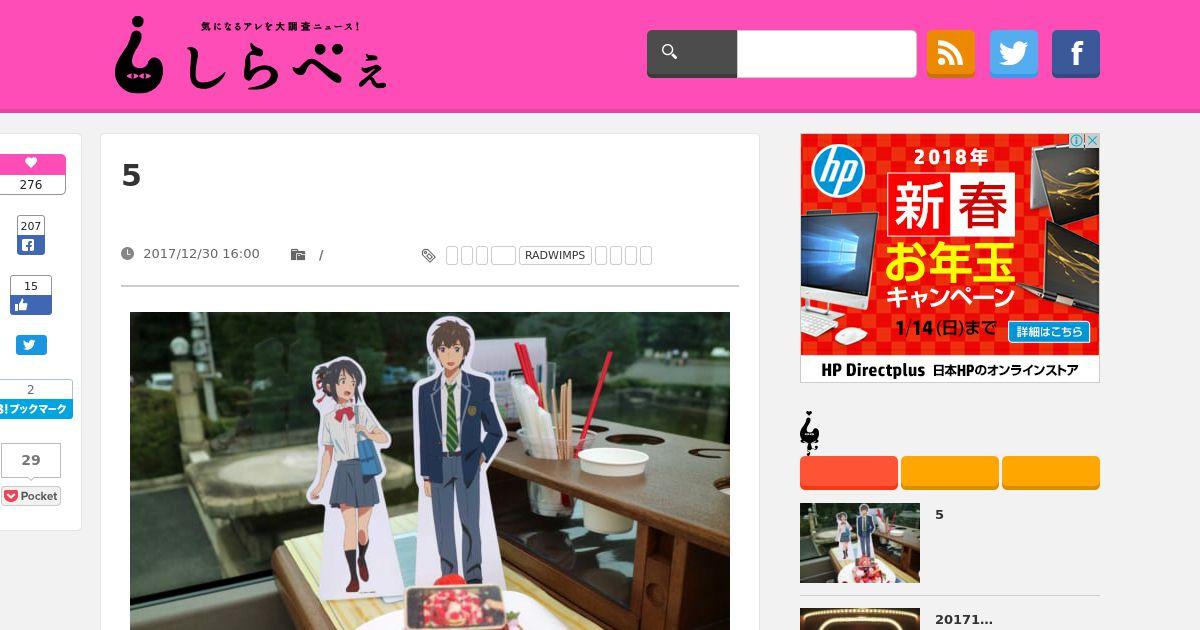Screen dimensions: 1200x630
Task: Click the publish date 2017/12/30 16:00
Action: (x=201, y=254)
